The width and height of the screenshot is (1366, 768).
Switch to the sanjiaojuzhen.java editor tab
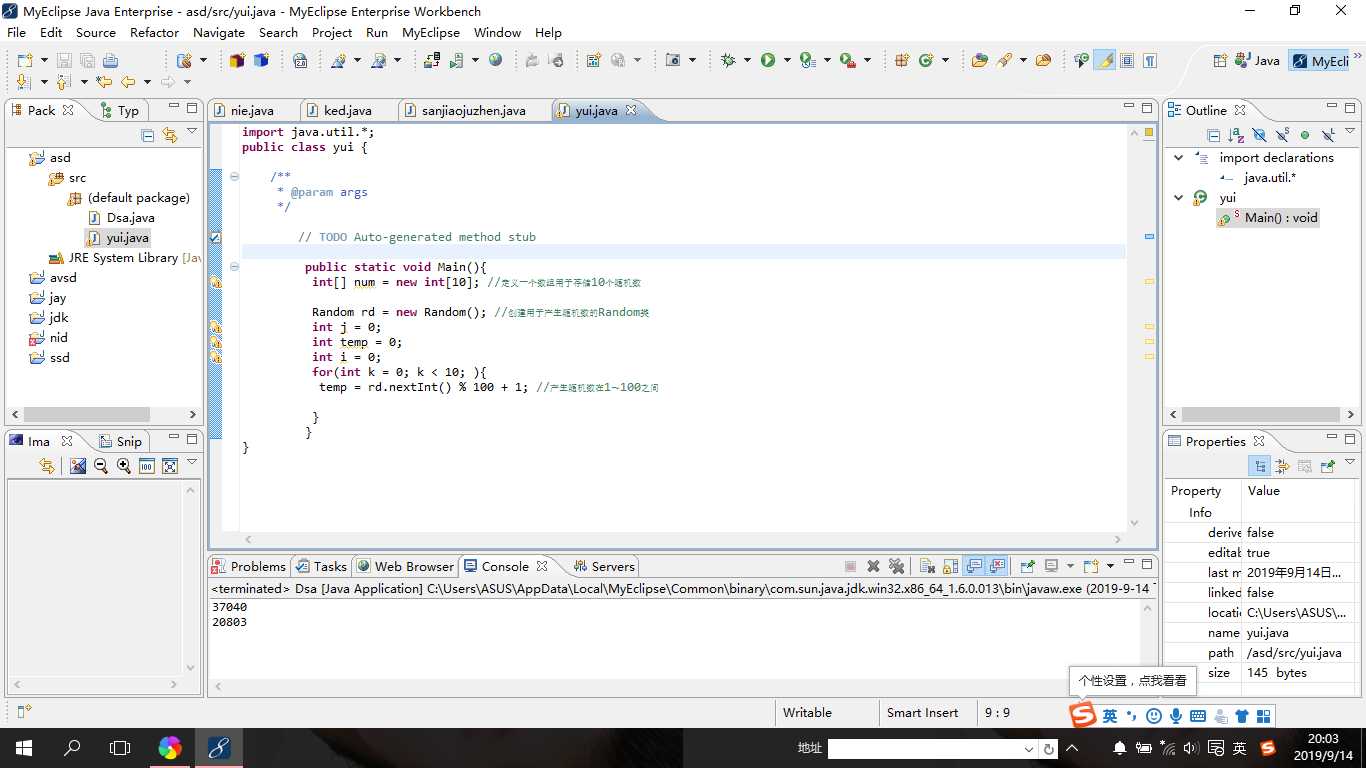pyautogui.click(x=473, y=110)
